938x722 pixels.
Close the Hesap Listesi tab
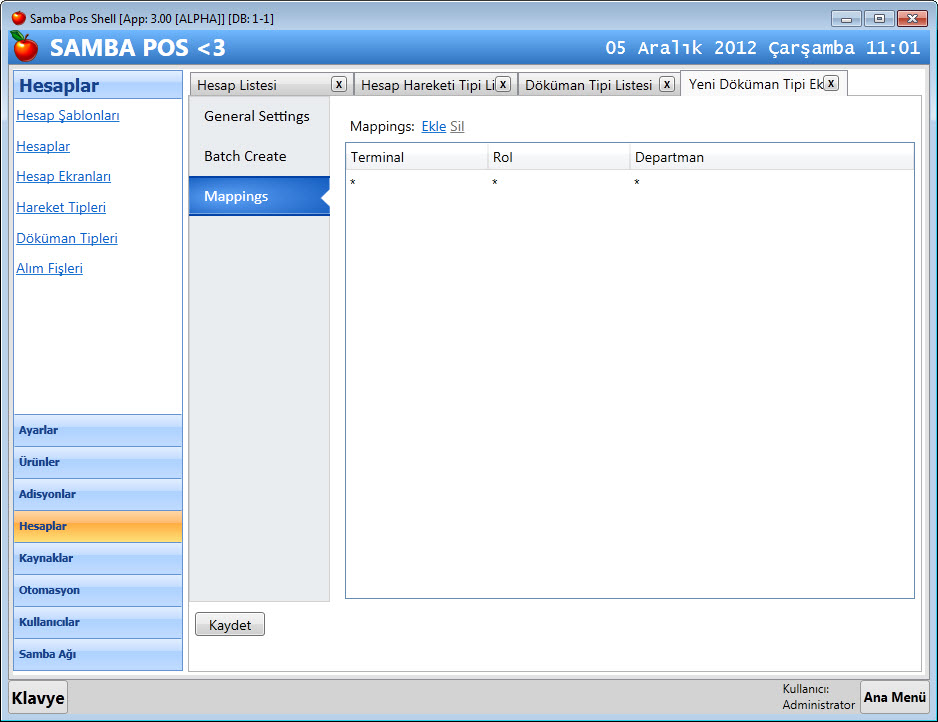coord(339,84)
